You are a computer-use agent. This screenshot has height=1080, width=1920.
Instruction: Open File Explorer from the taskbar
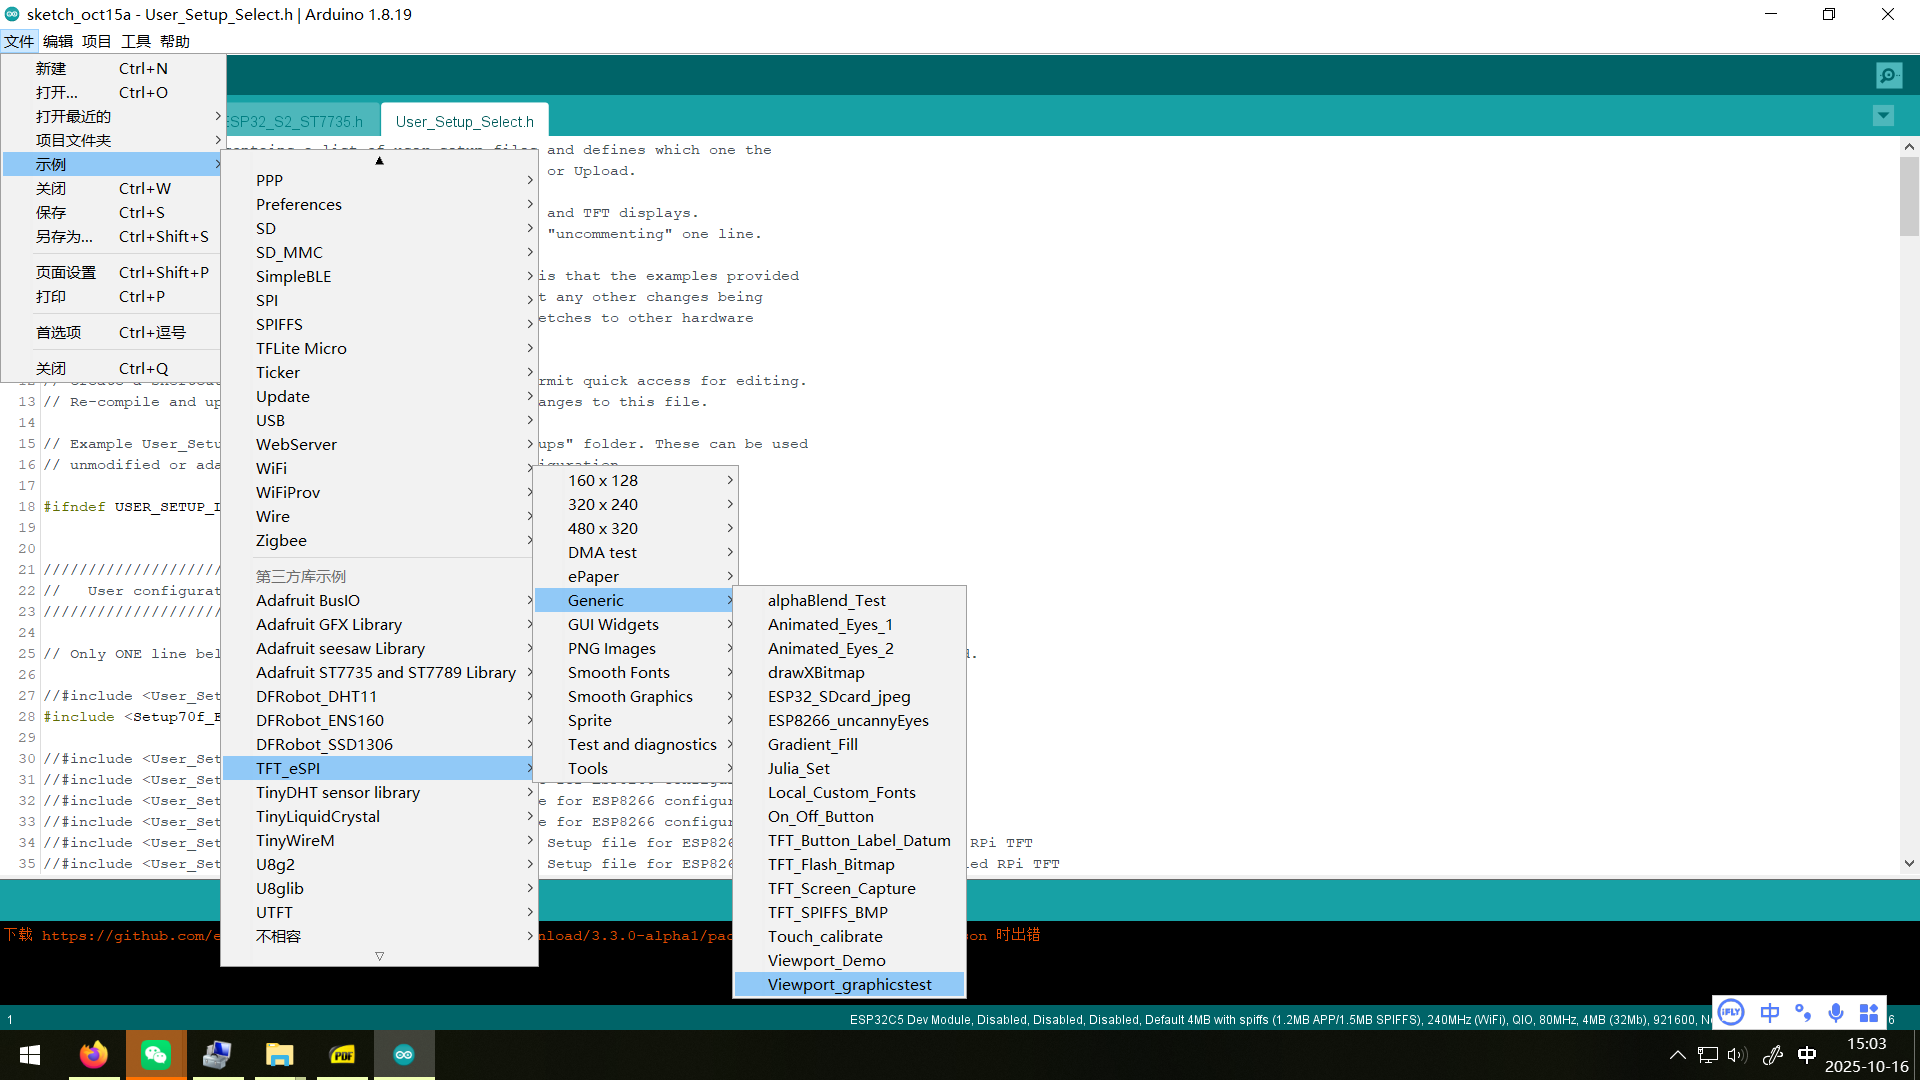point(279,1055)
